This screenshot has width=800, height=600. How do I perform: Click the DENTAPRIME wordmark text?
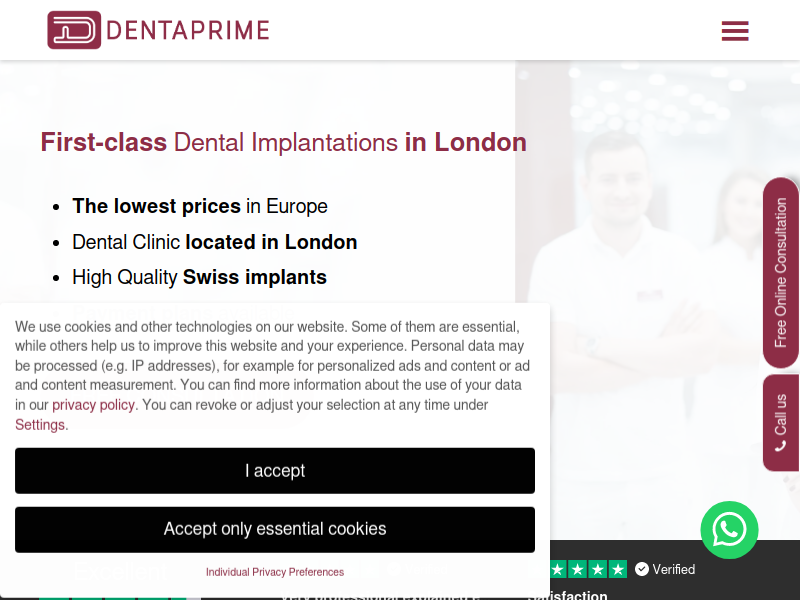[x=188, y=31]
